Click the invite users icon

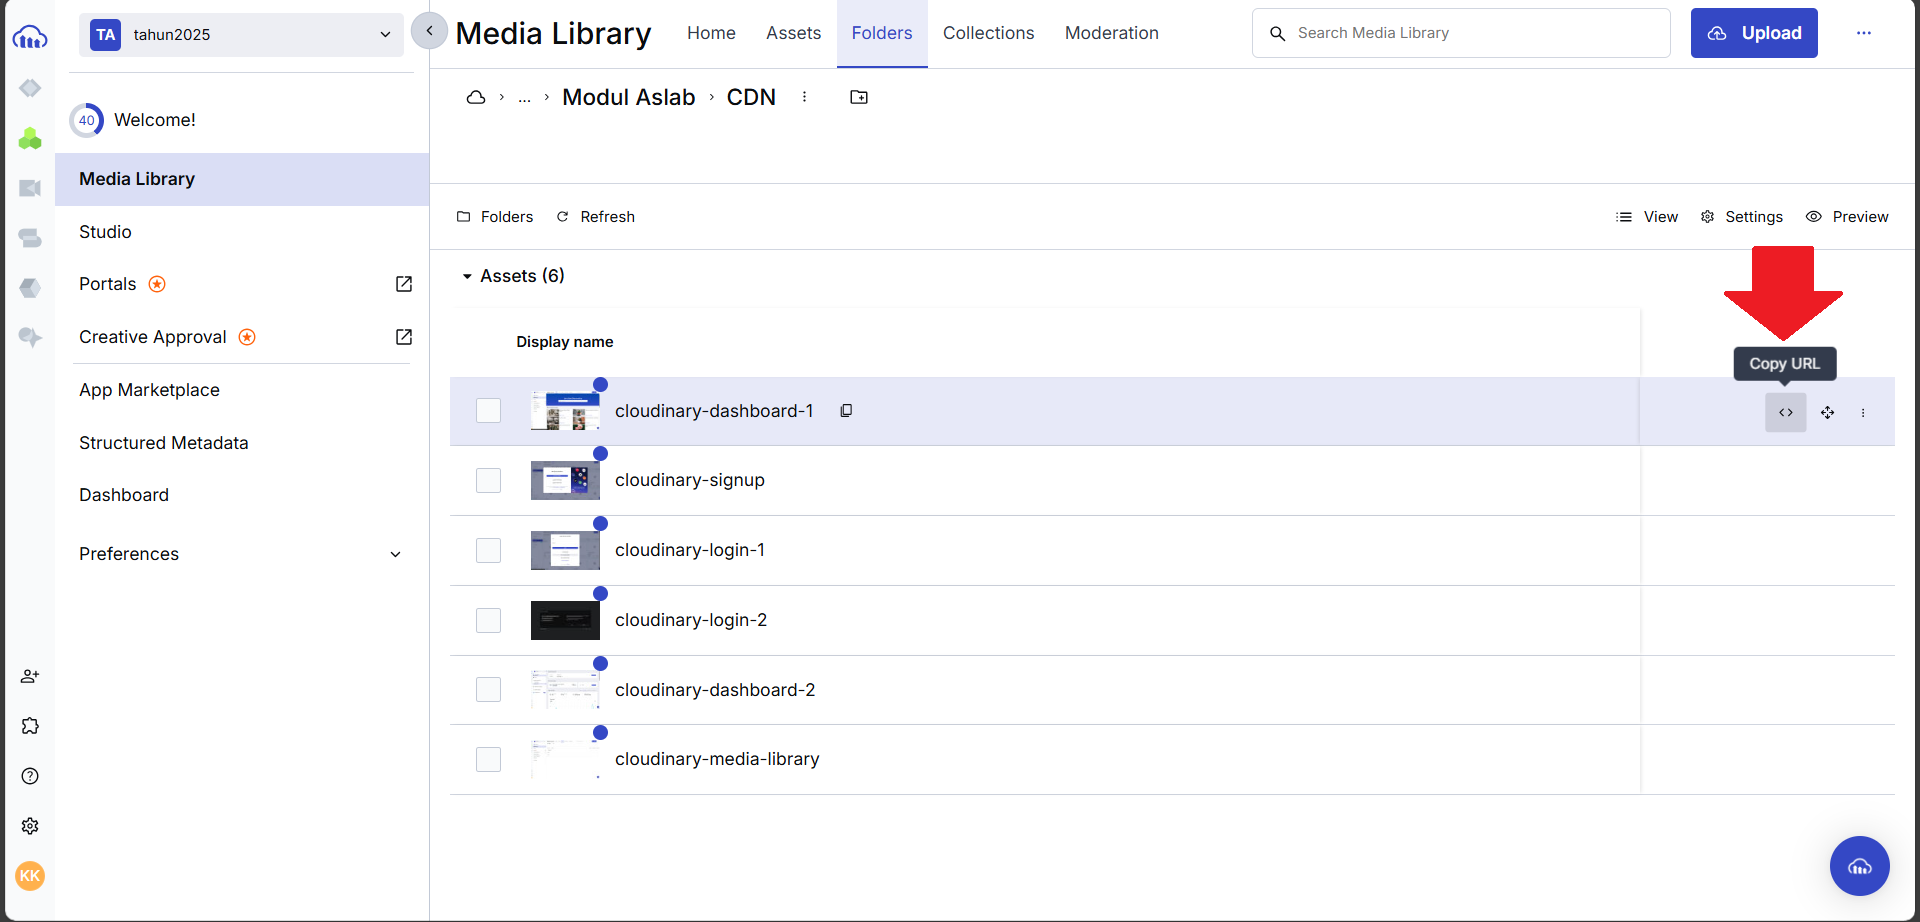tap(30, 676)
